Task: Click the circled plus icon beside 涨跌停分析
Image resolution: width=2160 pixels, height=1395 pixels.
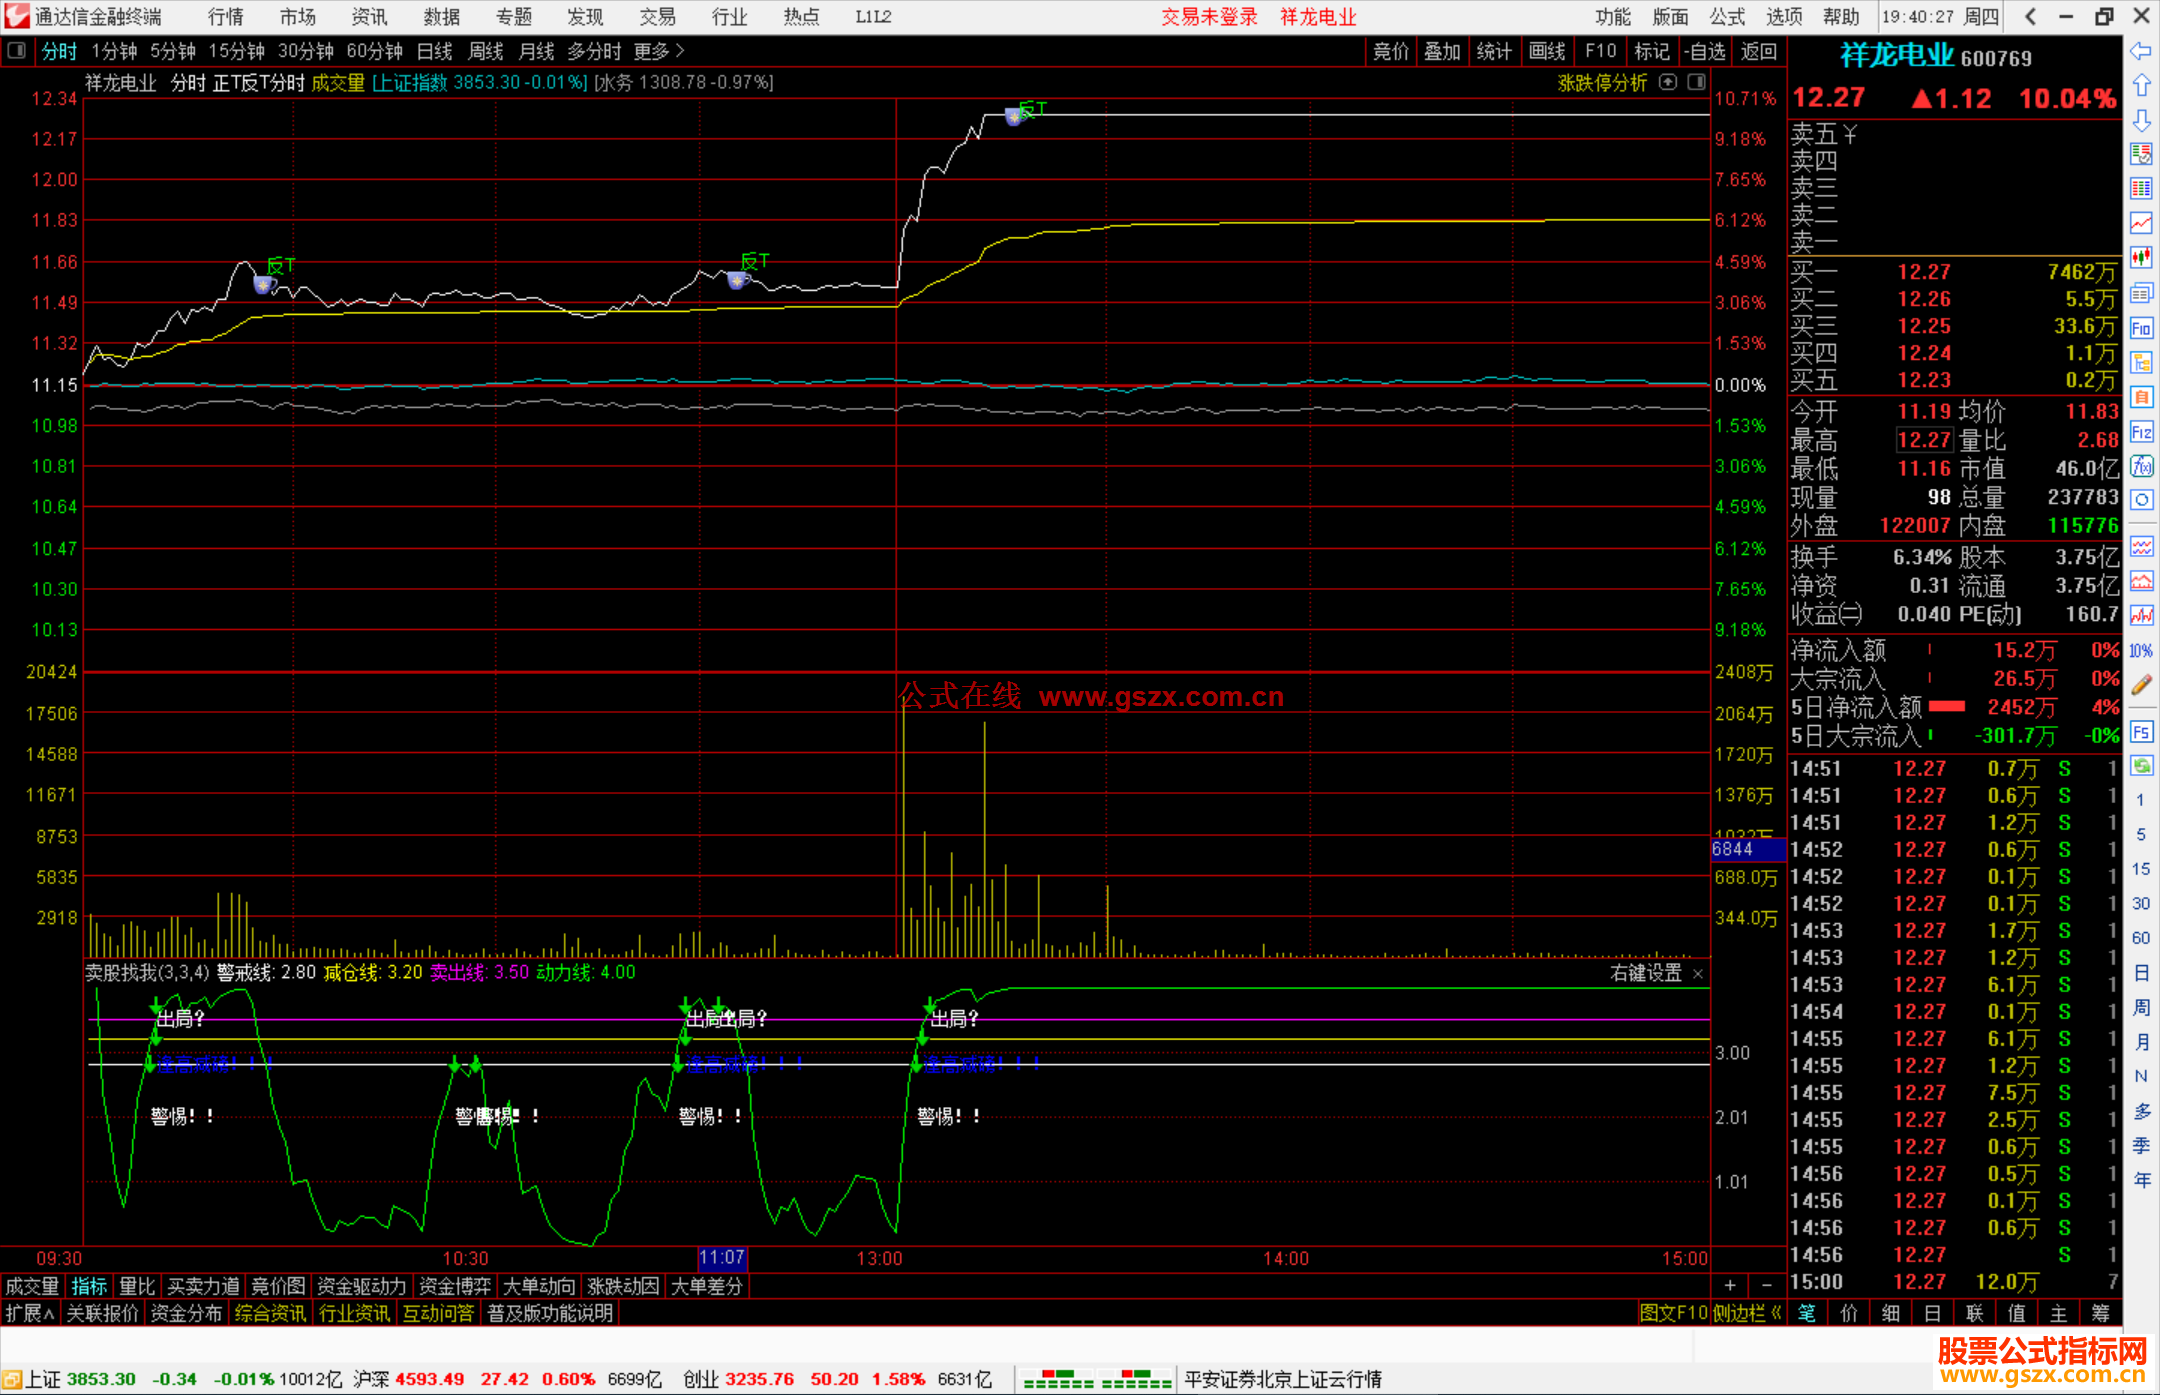Action: pos(1667,82)
